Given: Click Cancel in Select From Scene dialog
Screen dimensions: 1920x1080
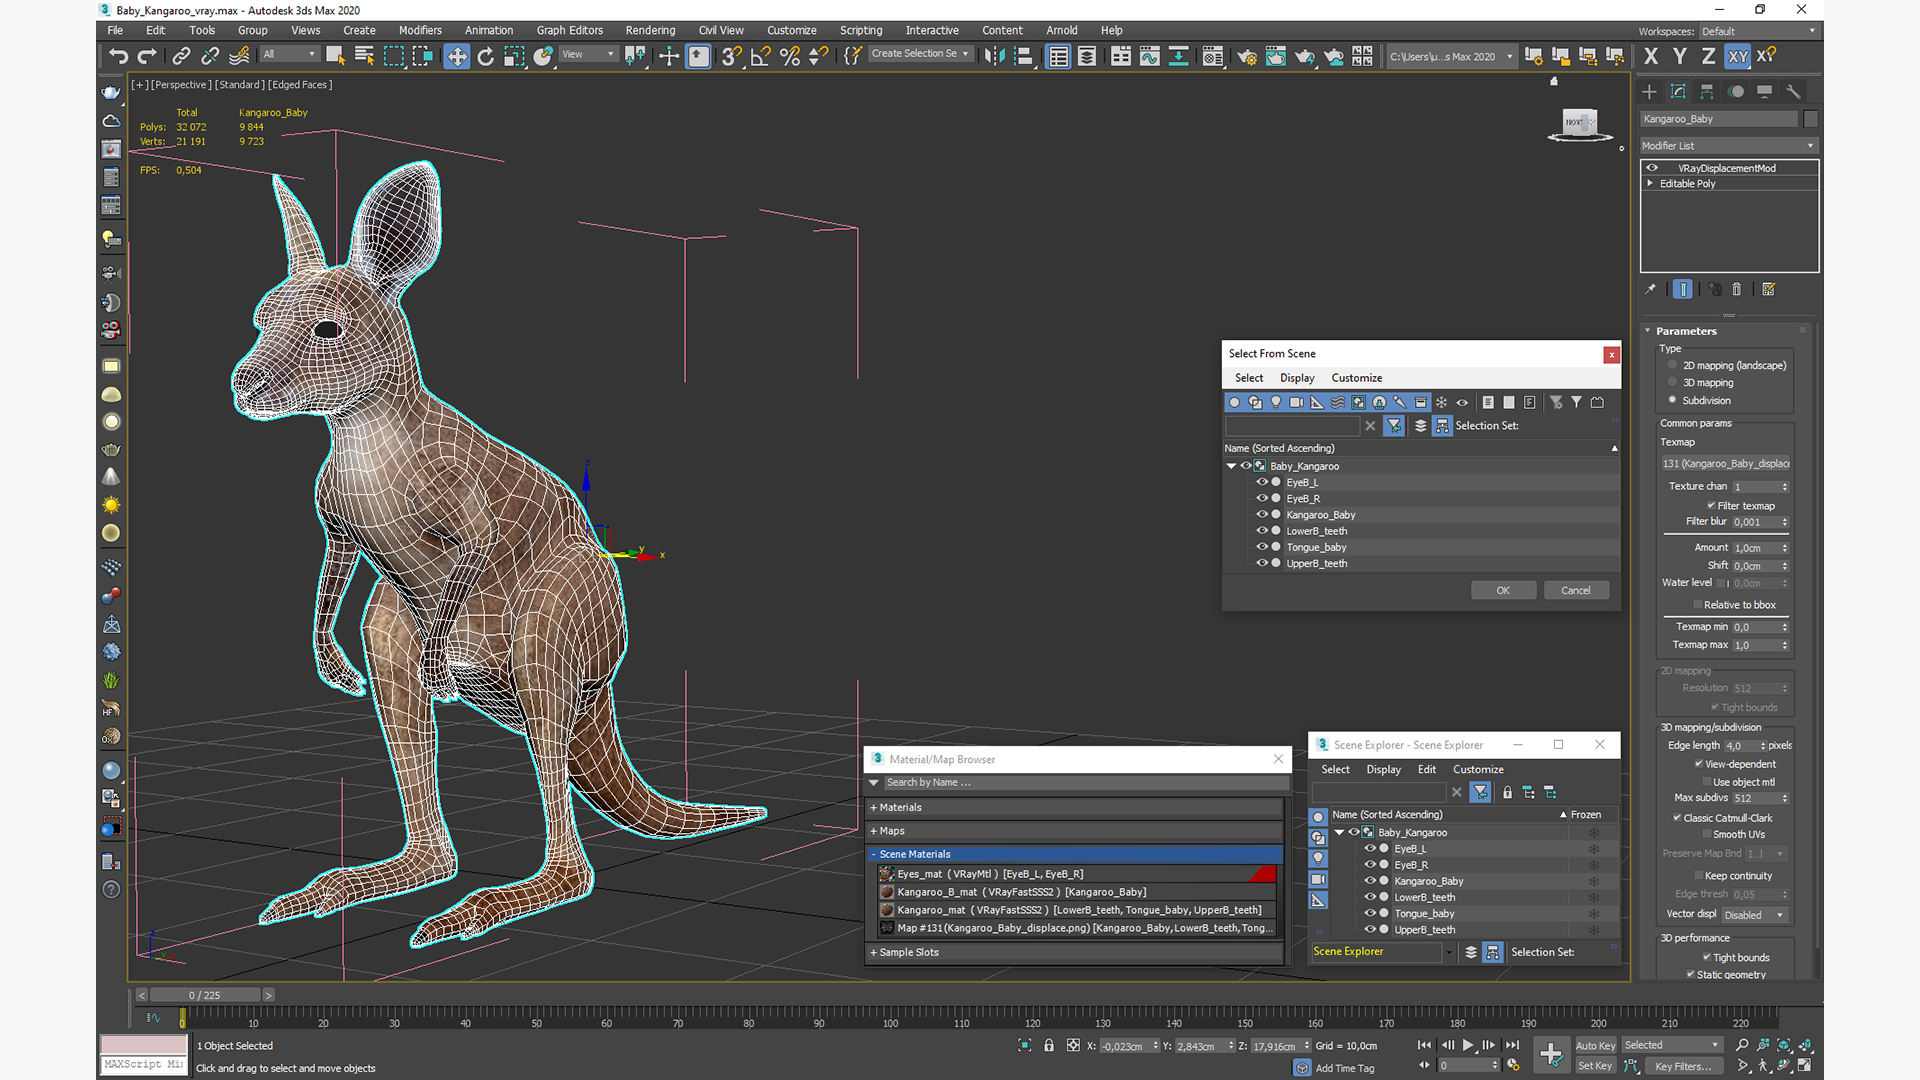Looking at the screenshot, I should (x=1576, y=590).
